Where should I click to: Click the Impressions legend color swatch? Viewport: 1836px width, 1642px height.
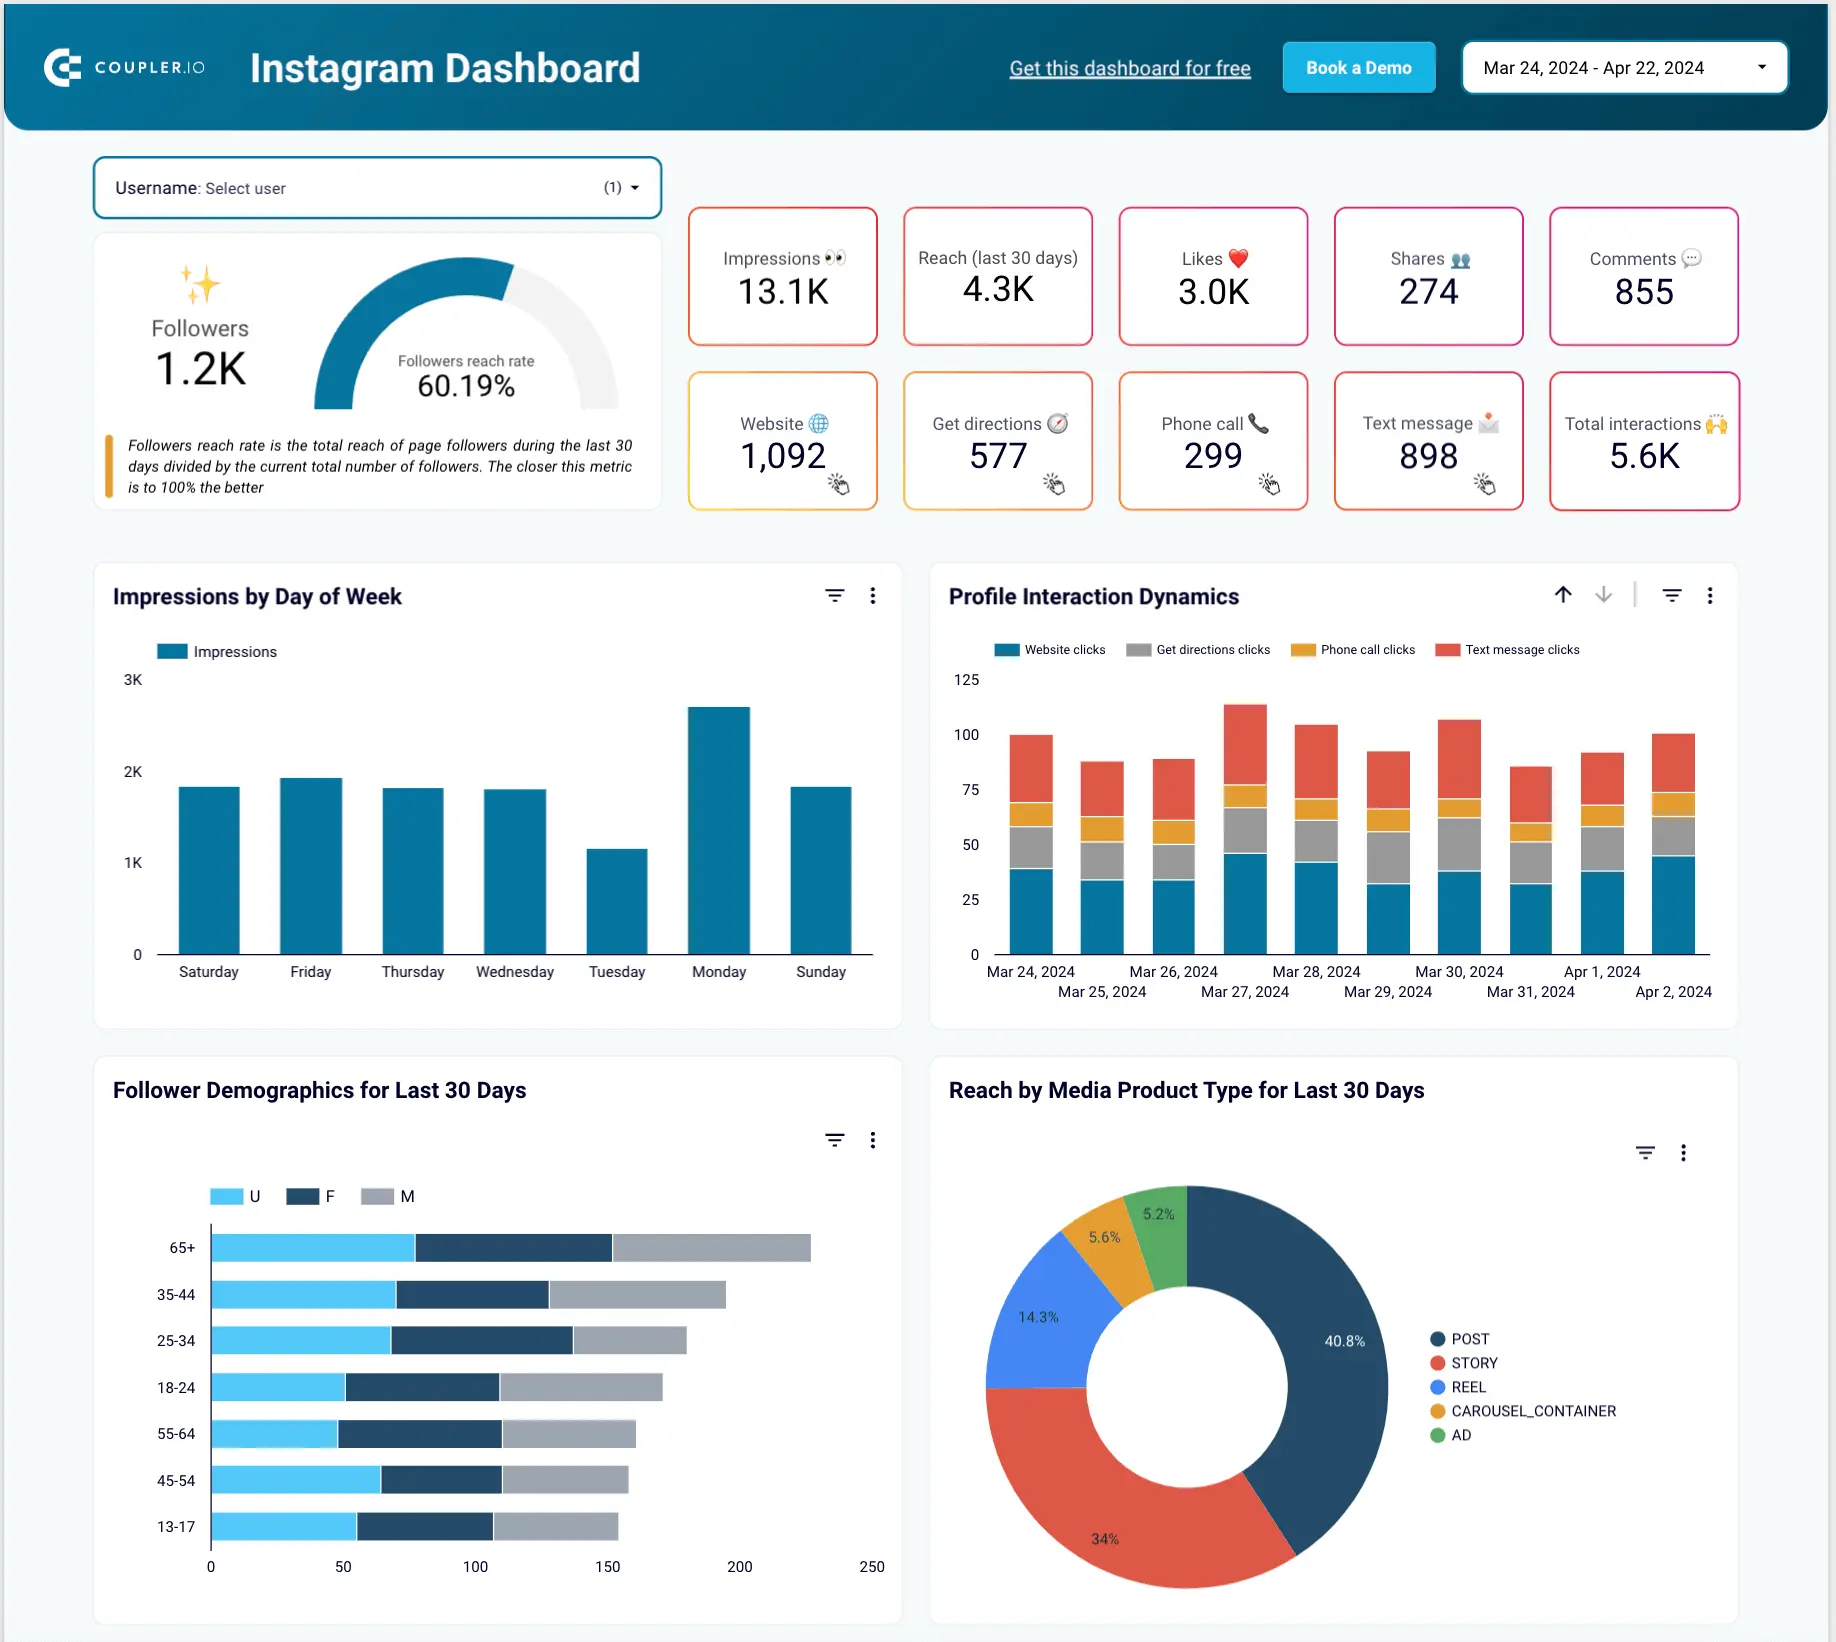pyautogui.click(x=172, y=651)
